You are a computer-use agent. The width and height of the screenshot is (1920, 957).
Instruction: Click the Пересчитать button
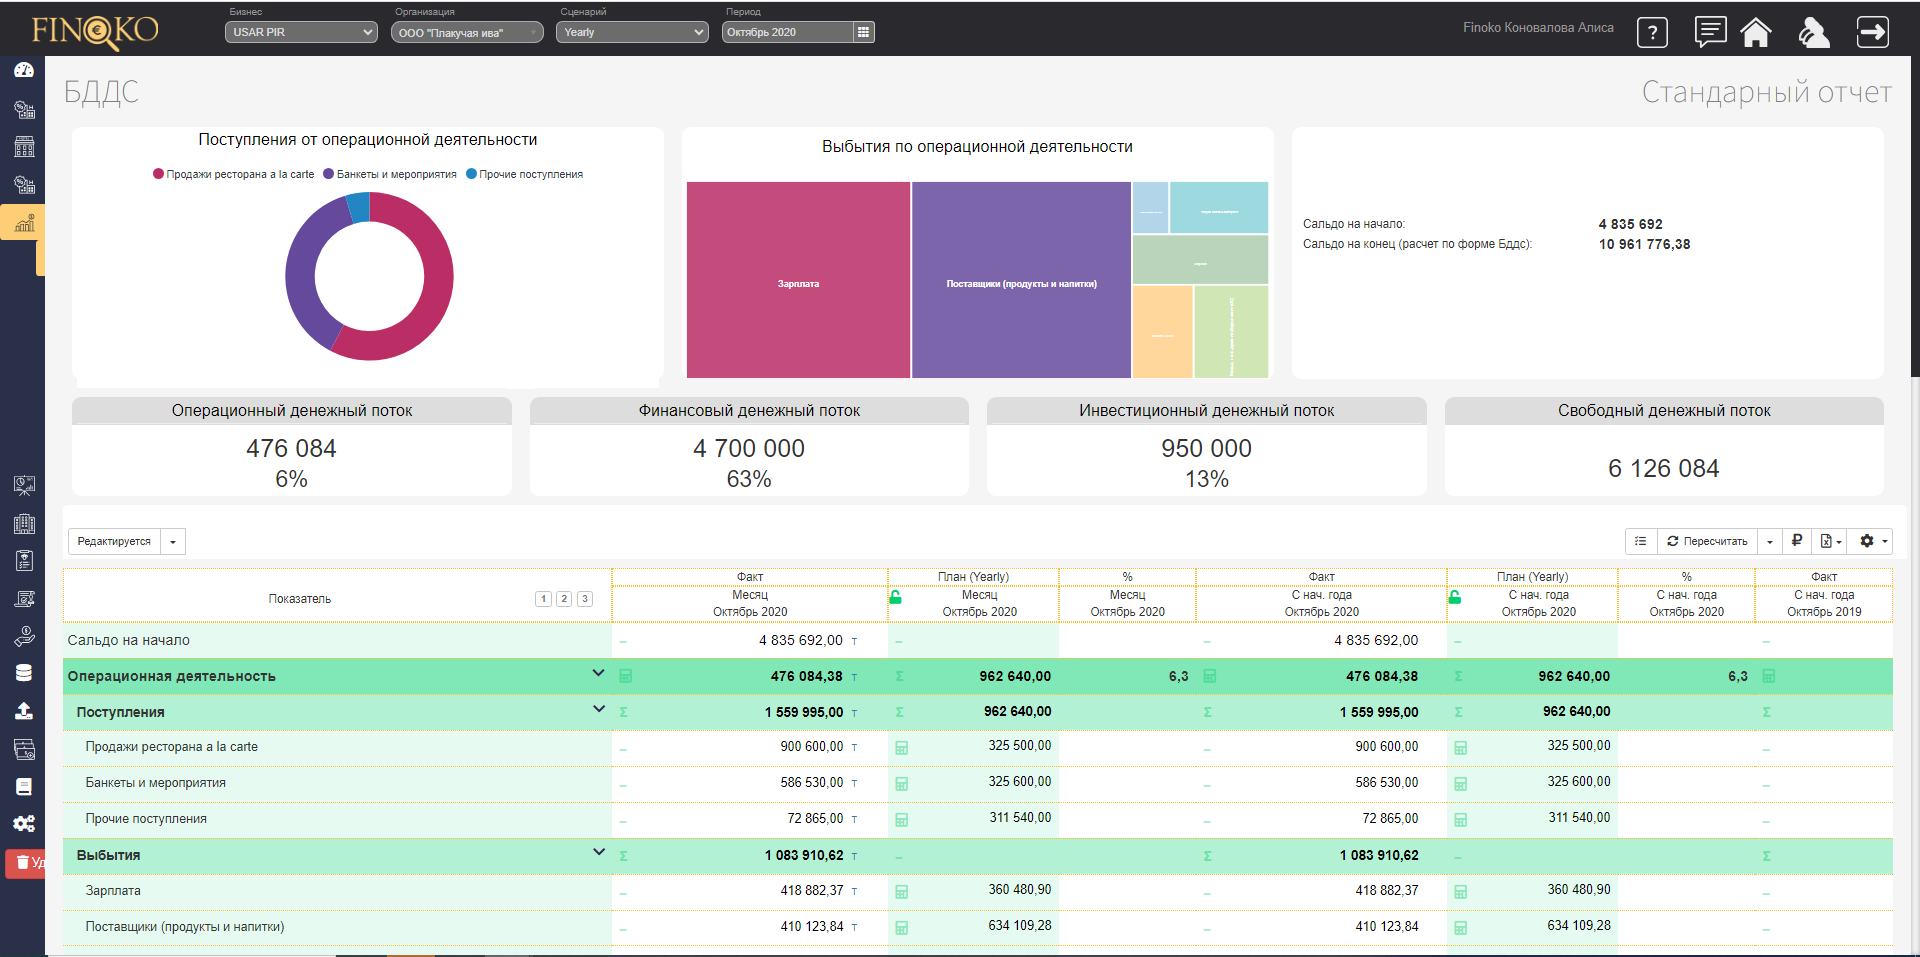(x=1707, y=541)
